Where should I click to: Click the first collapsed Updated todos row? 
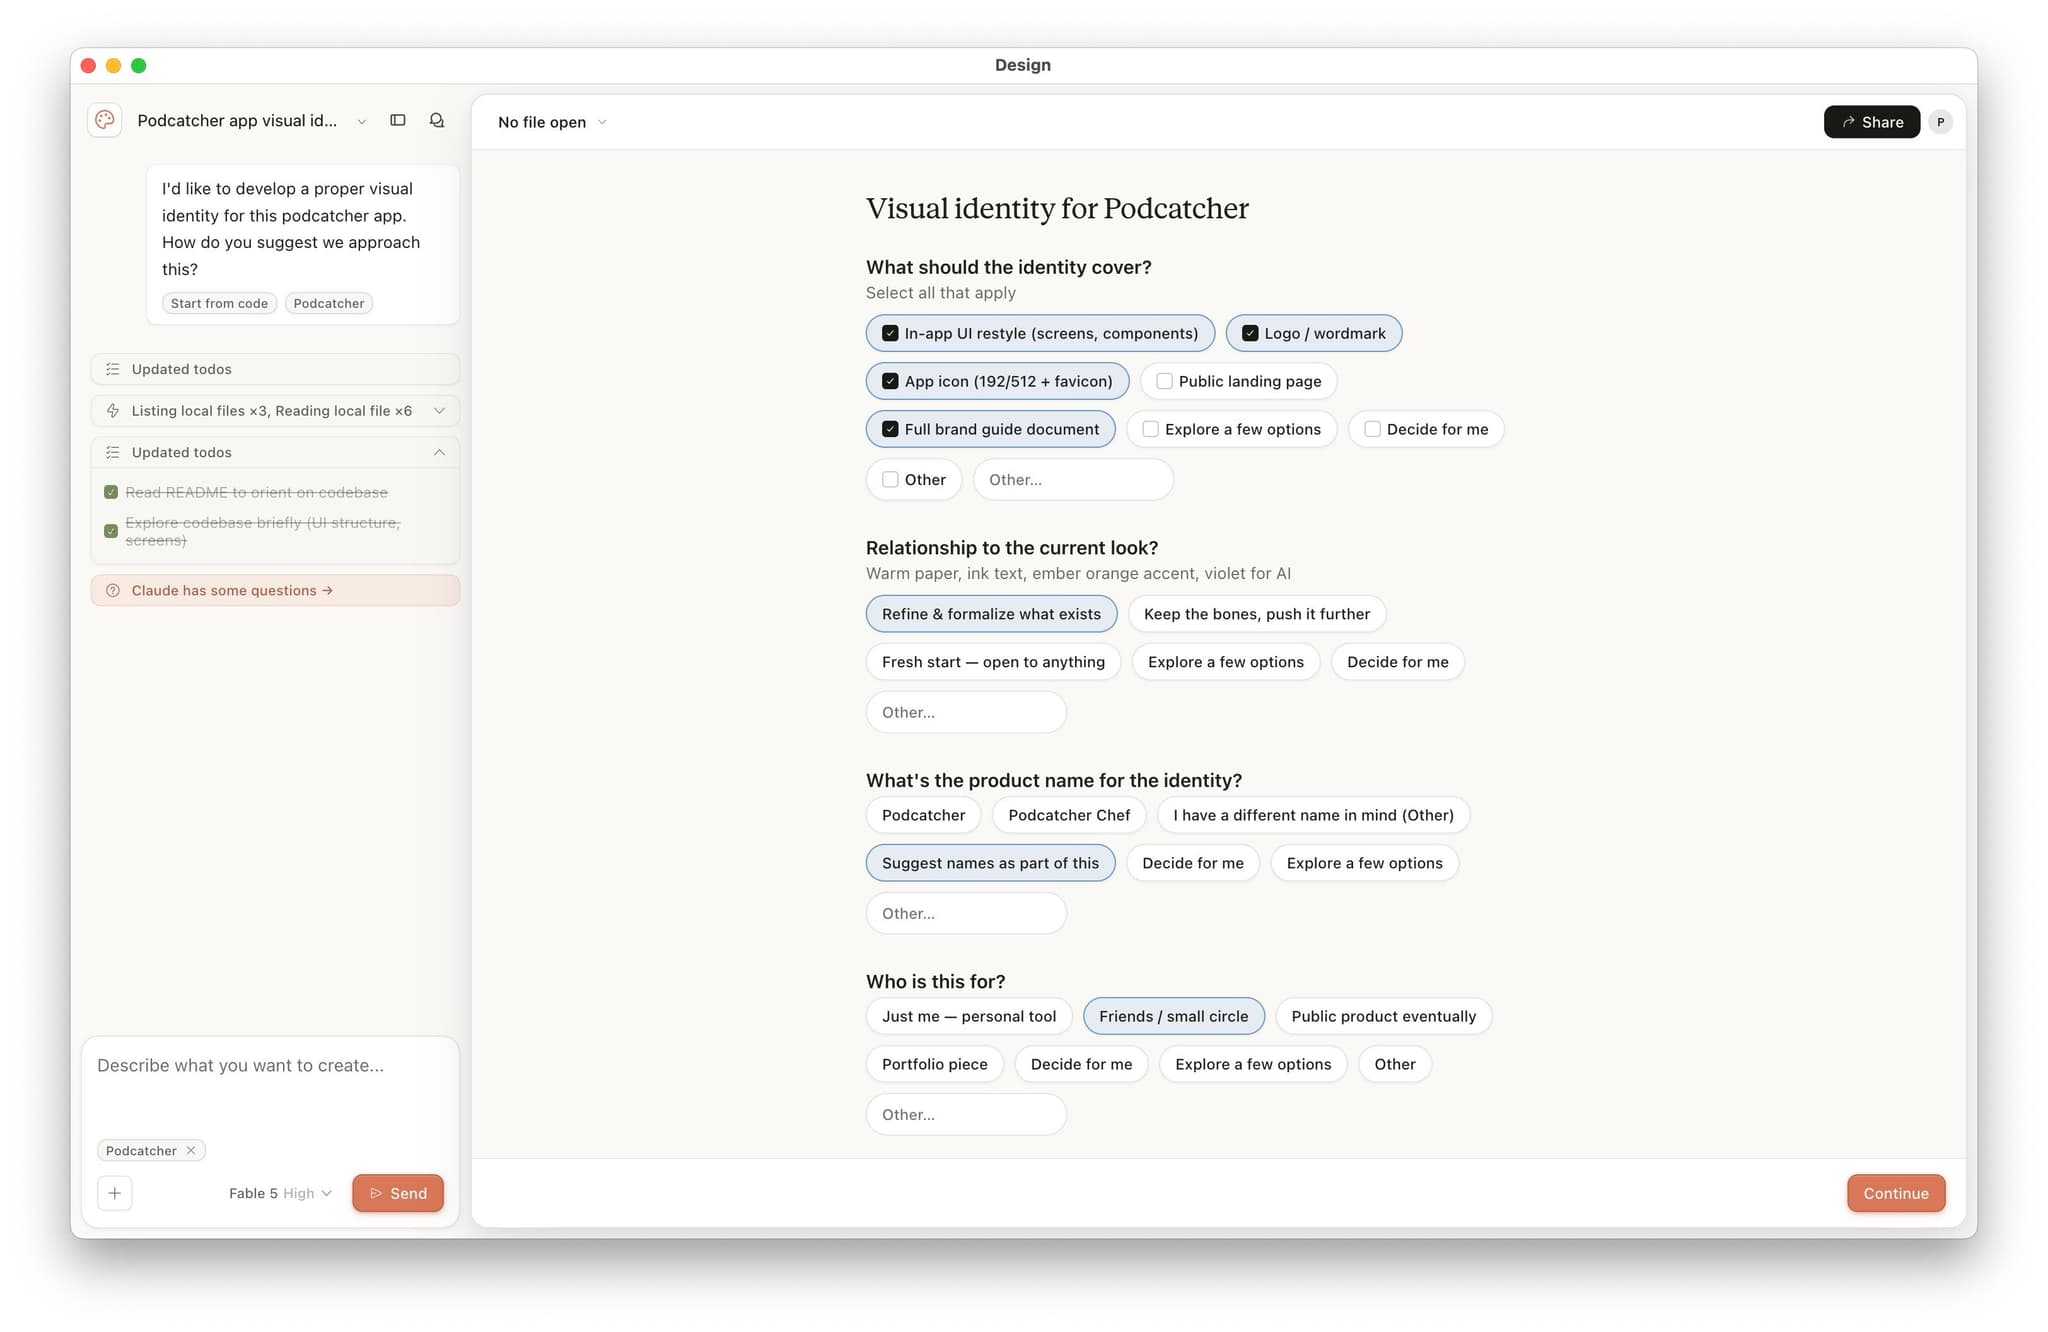pos(275,369)
